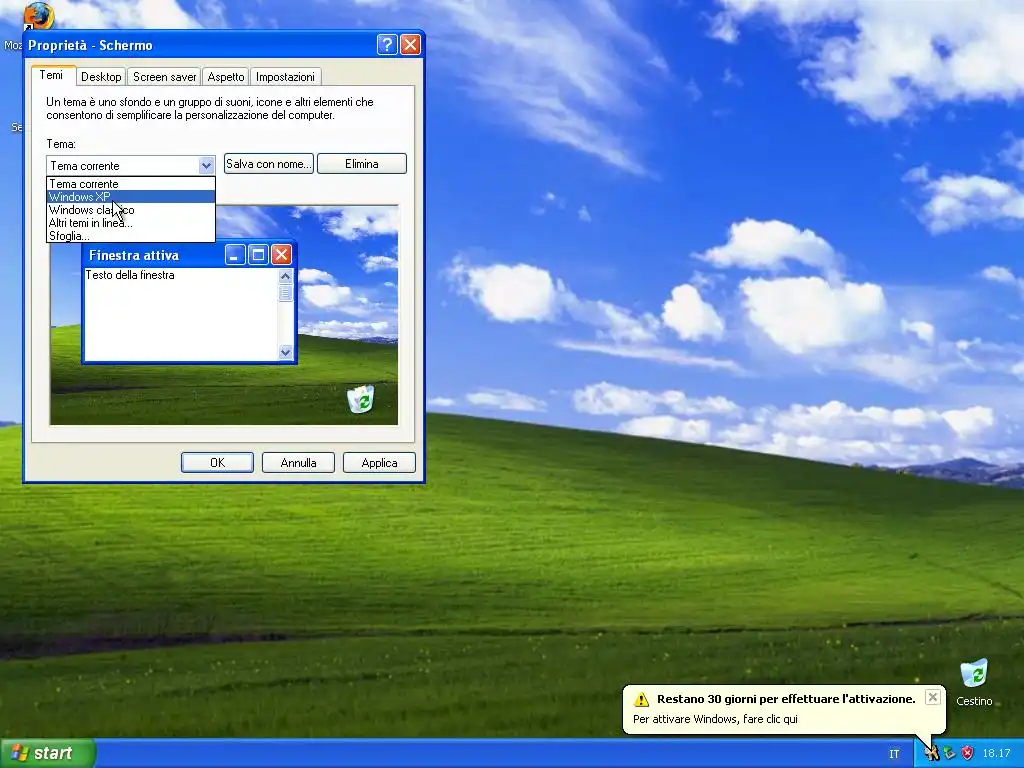Click the Elimina button
This screenshot has height=768, width=1024.
[x=362, y=164]
